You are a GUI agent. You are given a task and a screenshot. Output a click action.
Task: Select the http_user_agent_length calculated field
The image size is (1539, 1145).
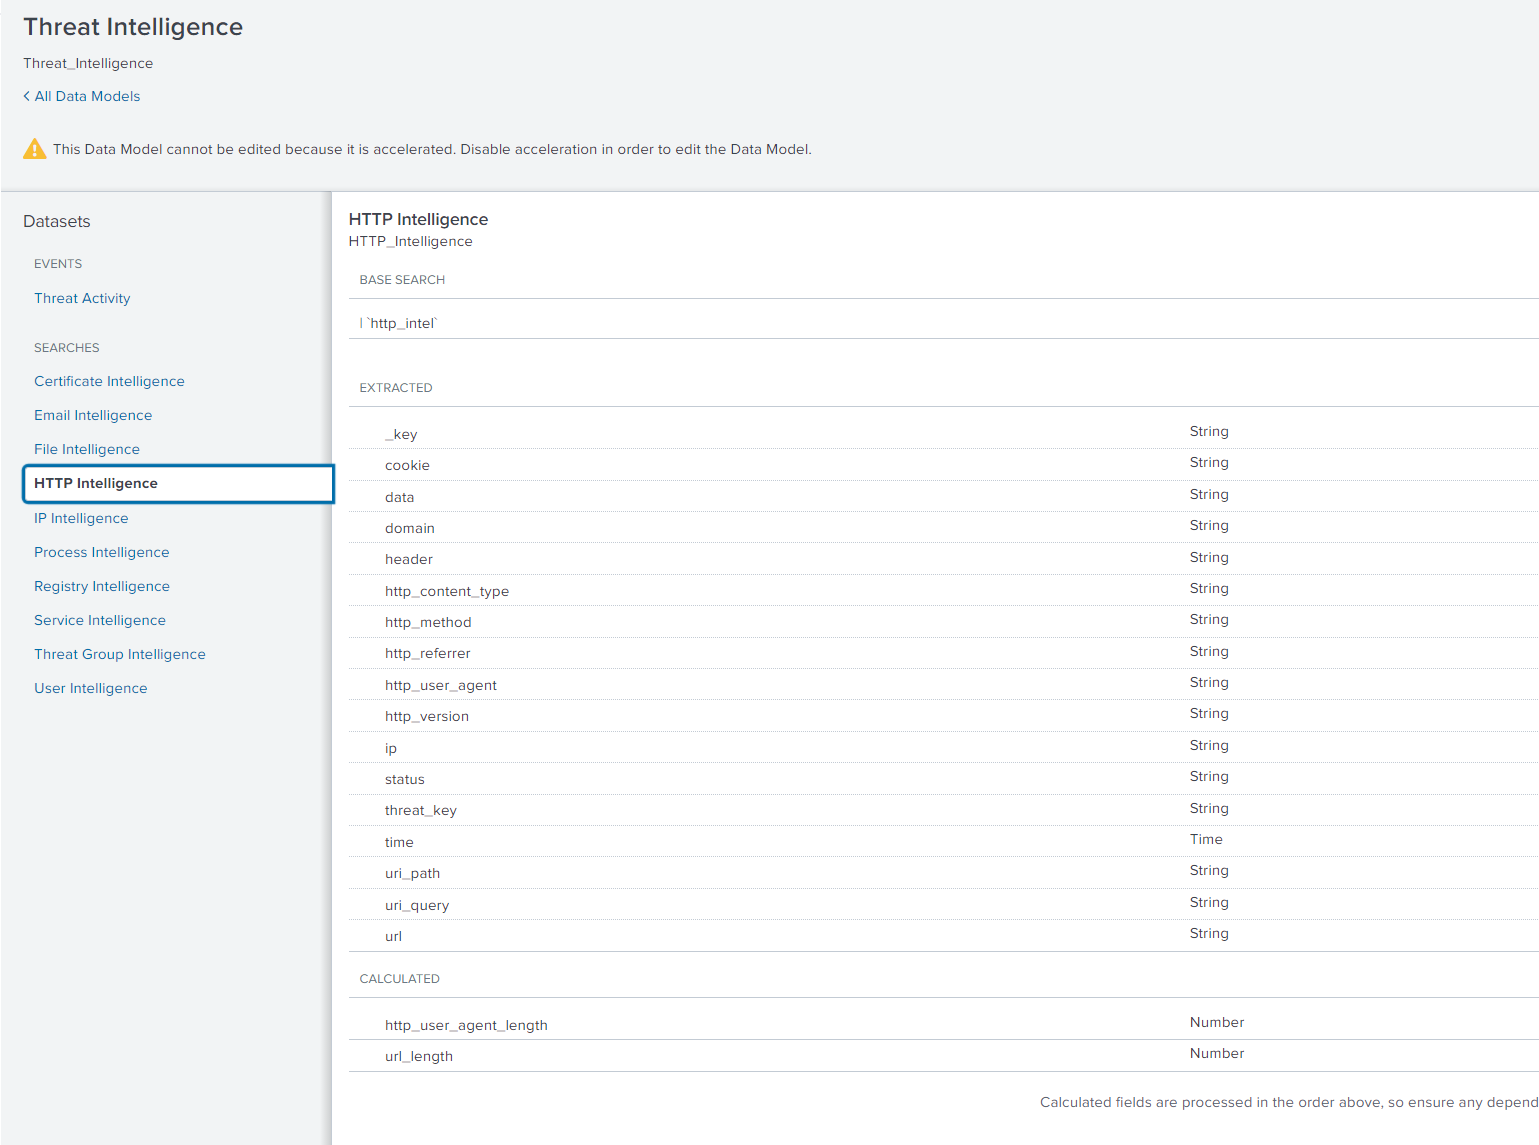pos(466,1025)
